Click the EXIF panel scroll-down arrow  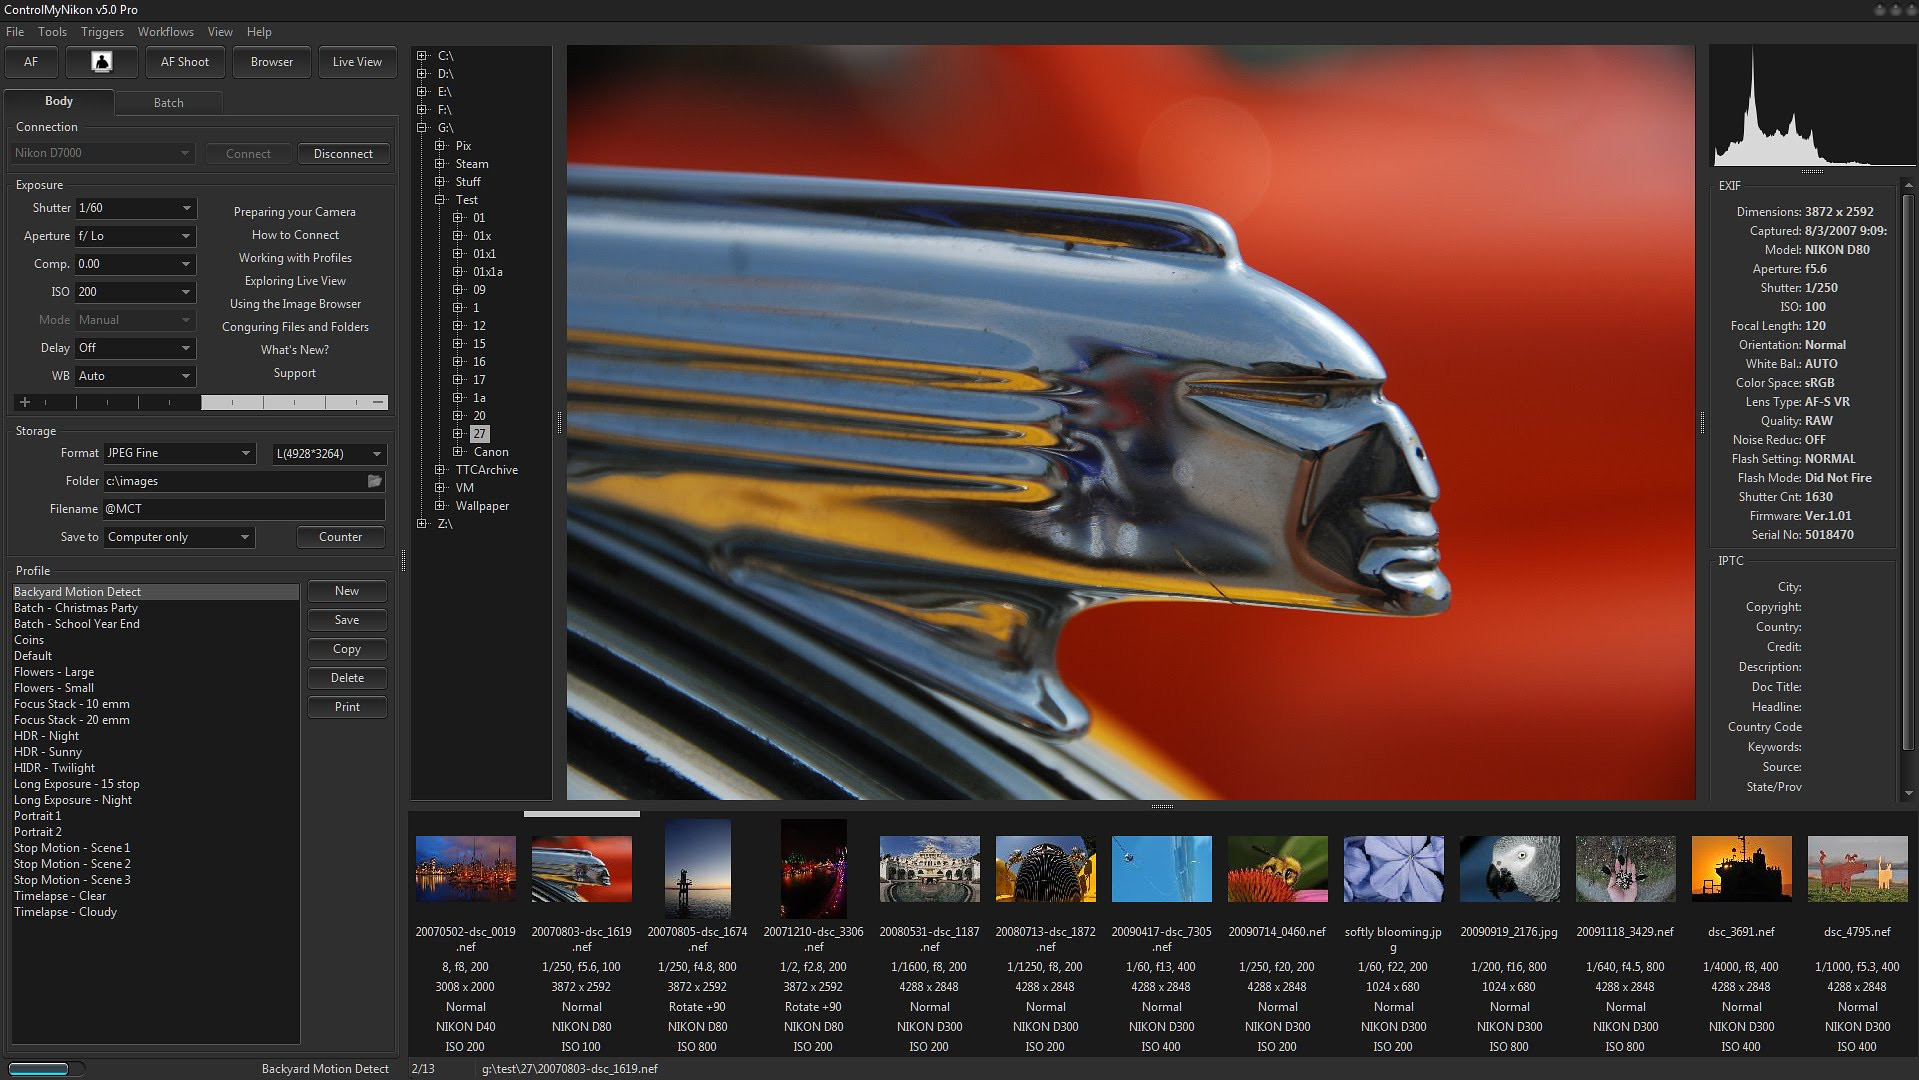pos(1908,791)
